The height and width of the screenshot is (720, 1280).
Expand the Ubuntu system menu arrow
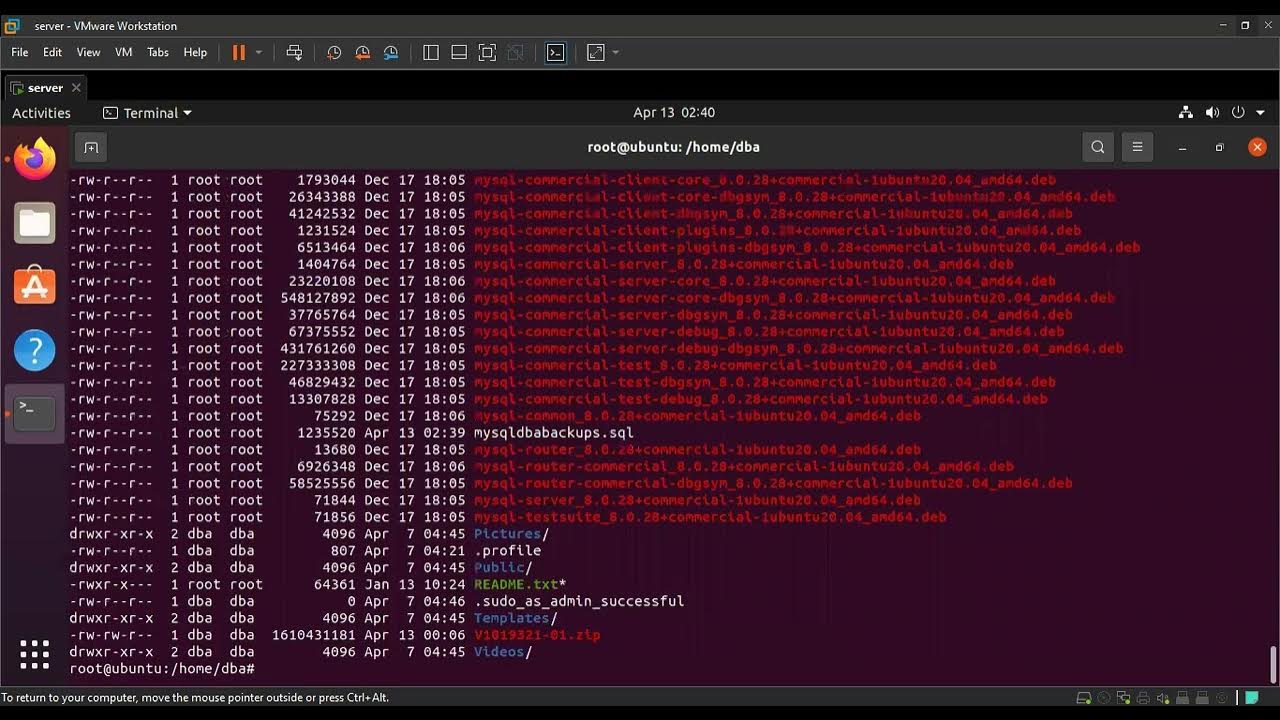1260,113
